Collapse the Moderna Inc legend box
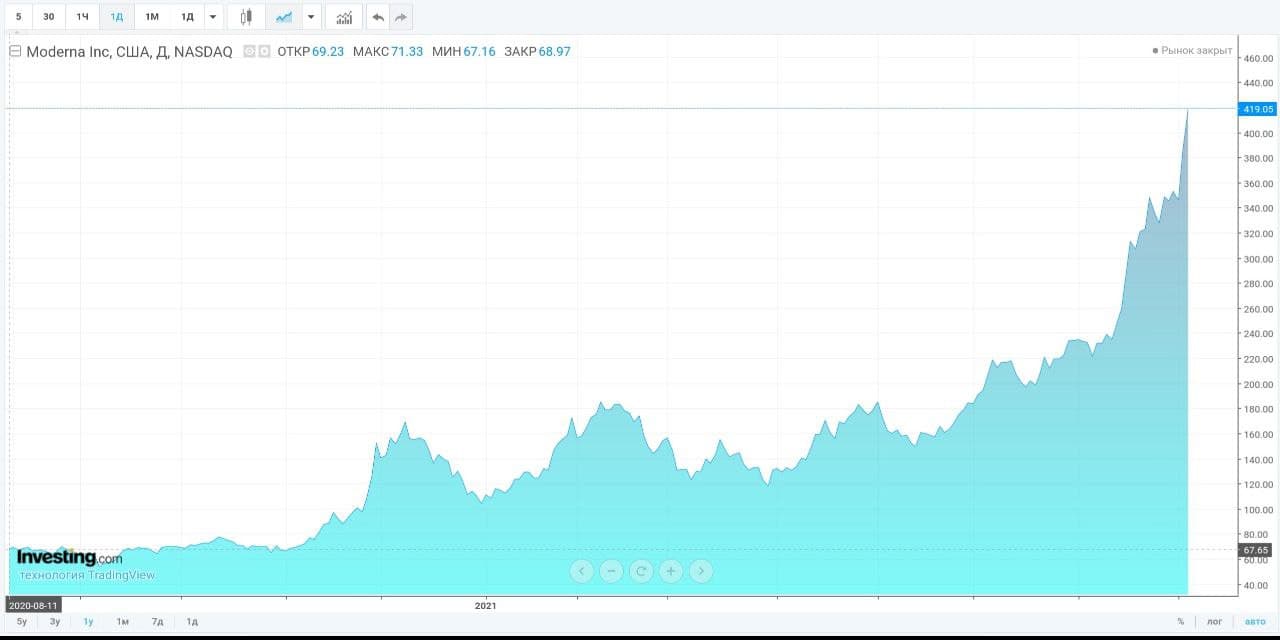Image resolution: width=1280 pixels, height=640 pixels. 15,51
